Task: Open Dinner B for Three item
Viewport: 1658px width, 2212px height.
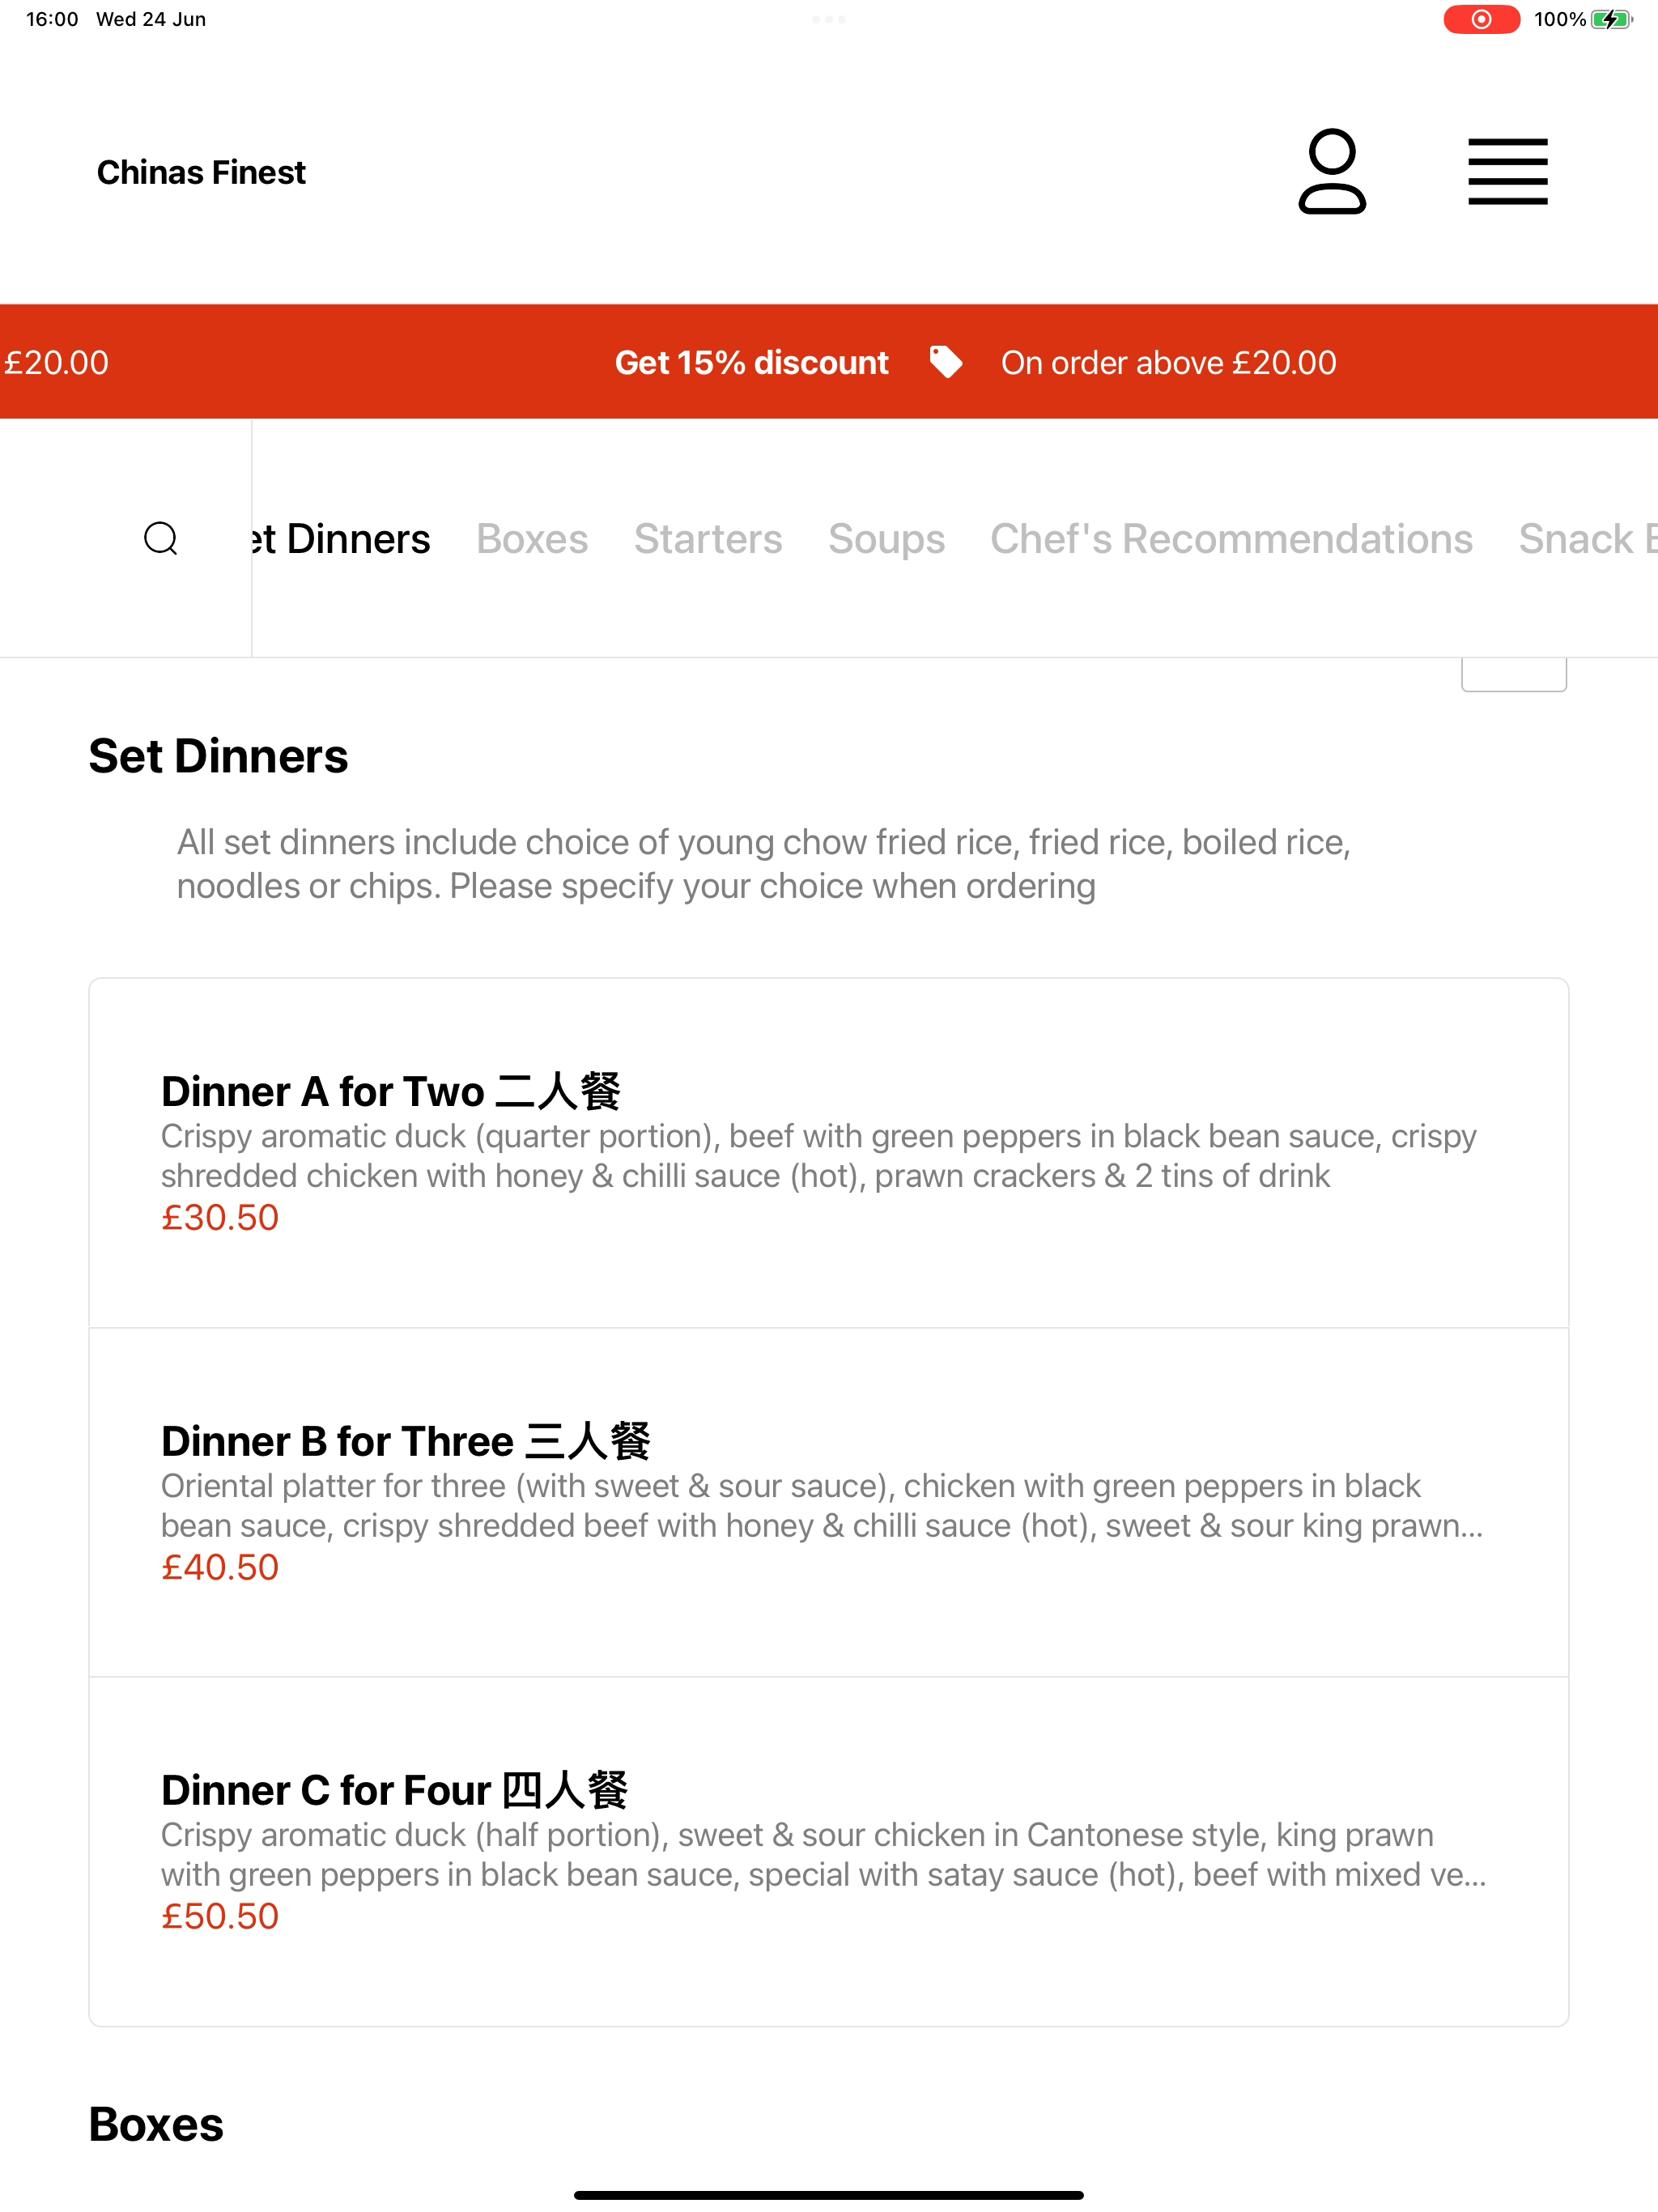Action: coord(829,1502)
